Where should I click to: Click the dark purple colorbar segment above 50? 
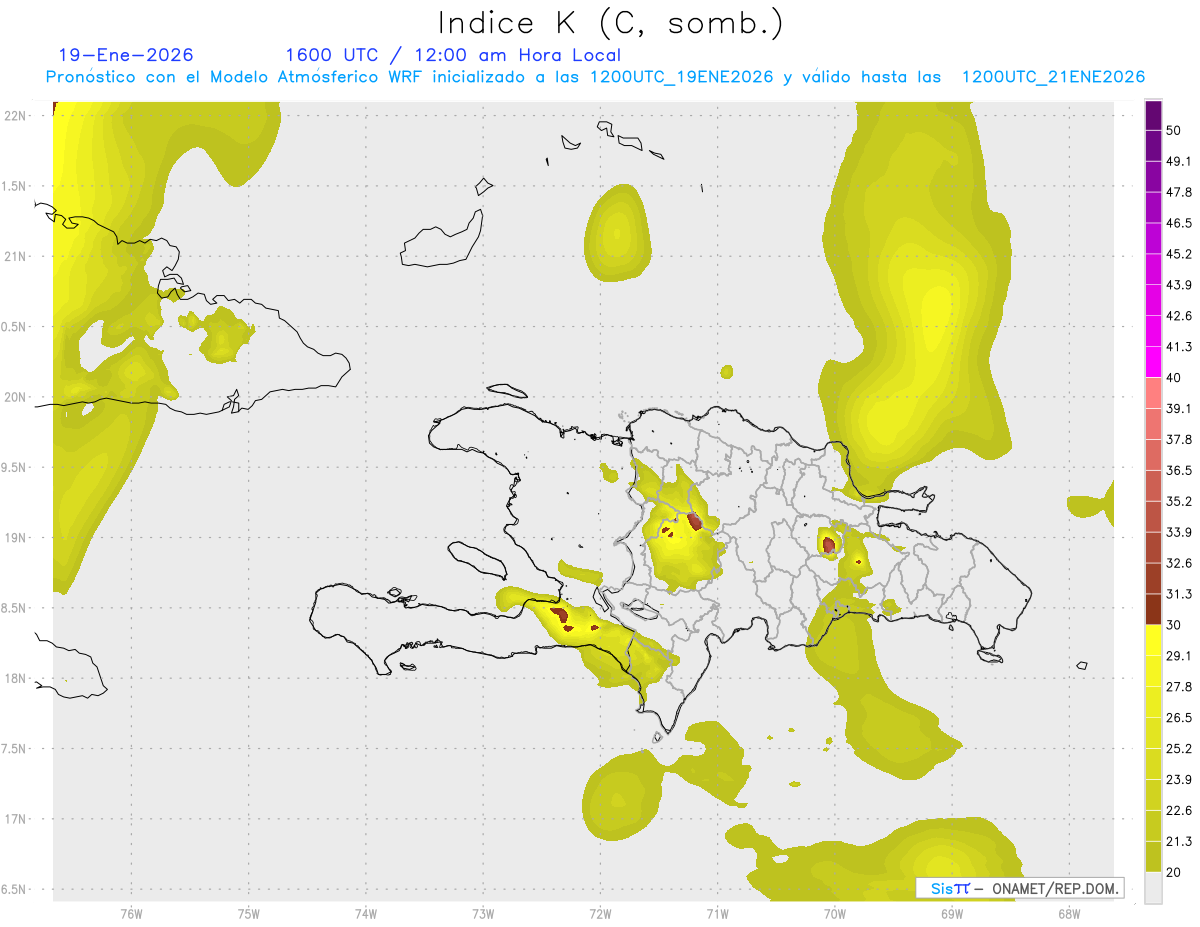1153,116
